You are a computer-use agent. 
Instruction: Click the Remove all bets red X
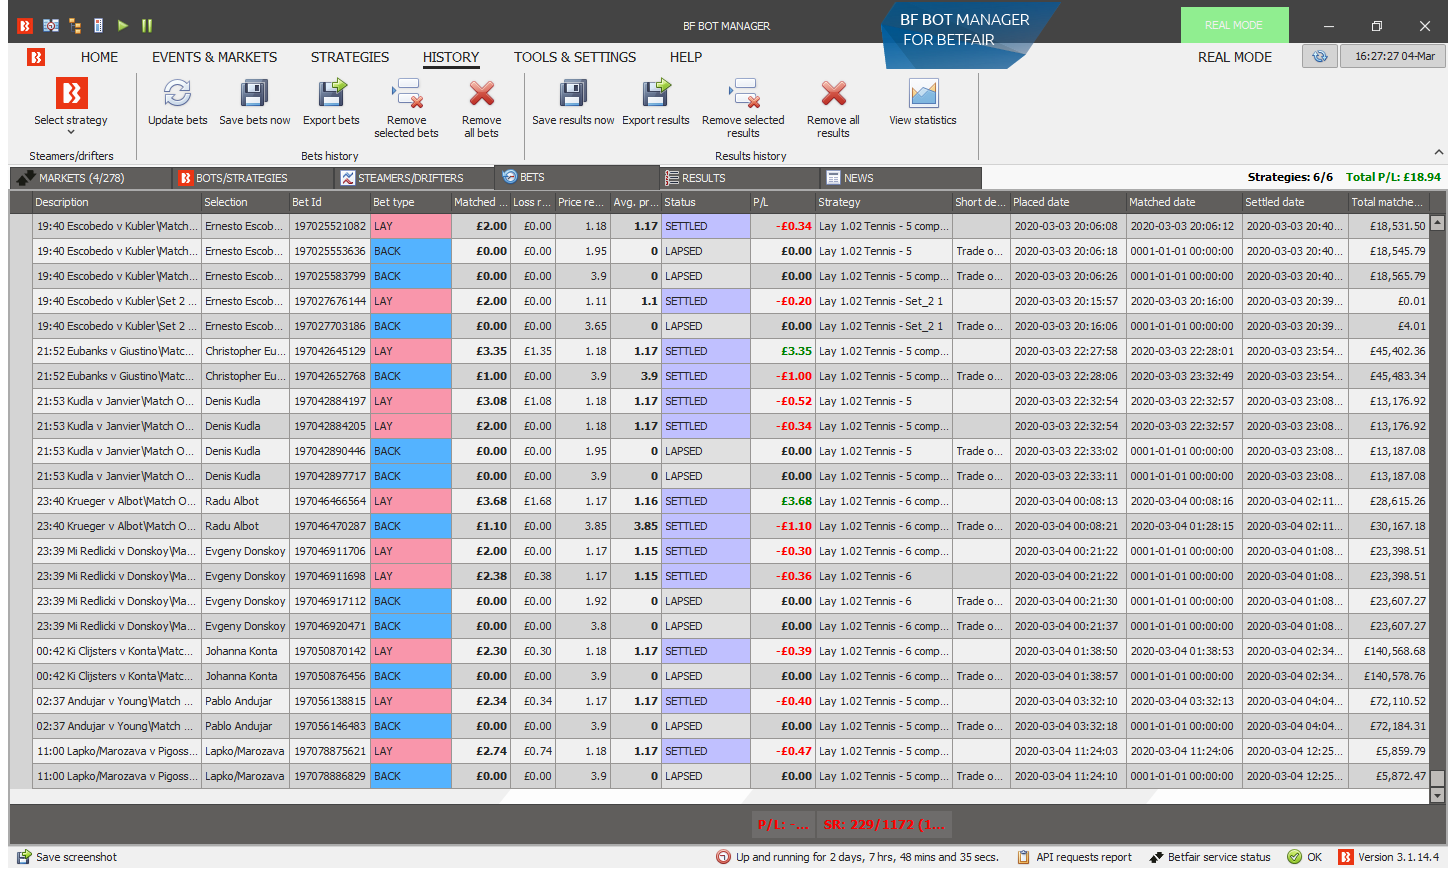tap(482, 94)
